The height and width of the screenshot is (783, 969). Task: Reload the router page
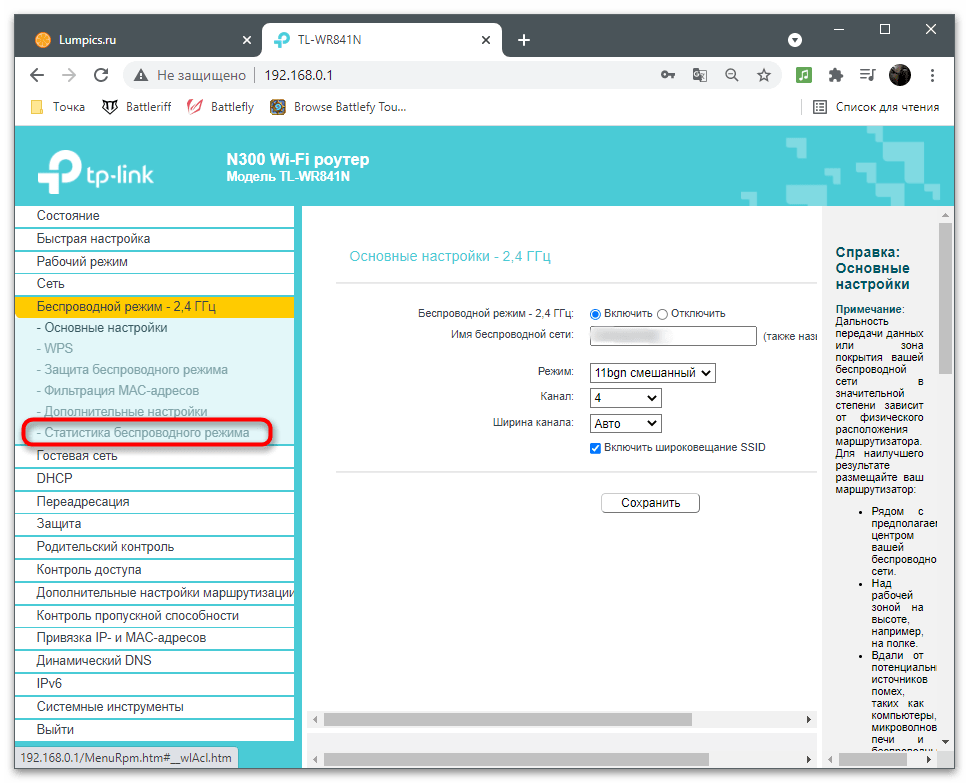[x=101, y=75]
